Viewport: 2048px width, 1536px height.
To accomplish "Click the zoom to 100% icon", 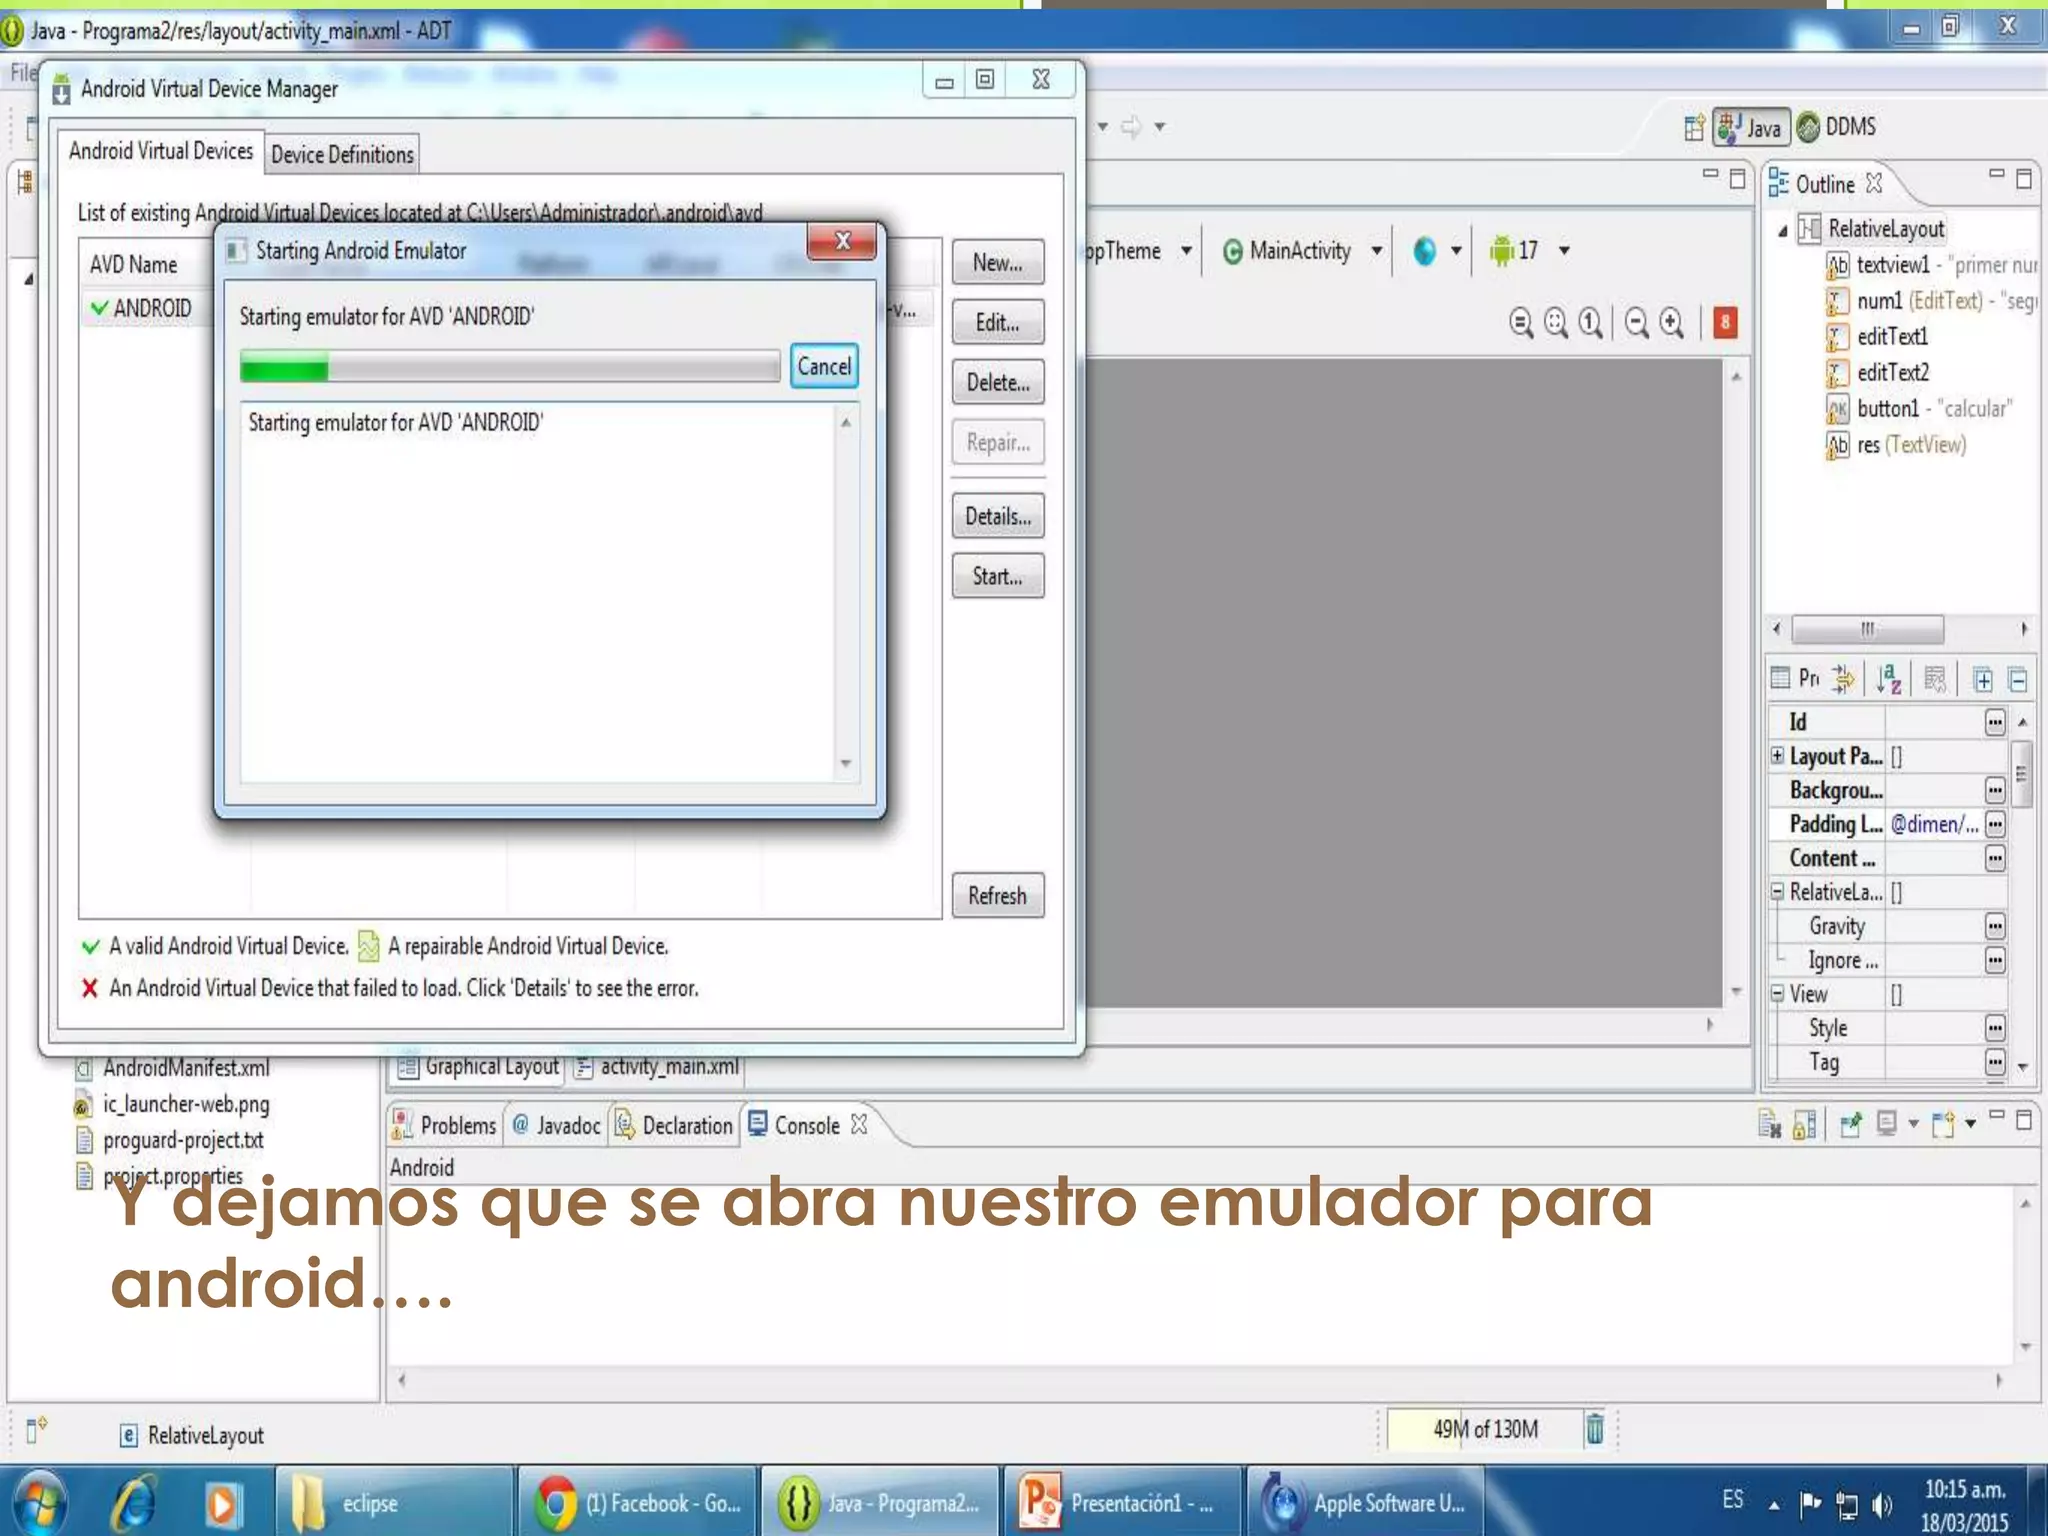I will coord(1591,322).
